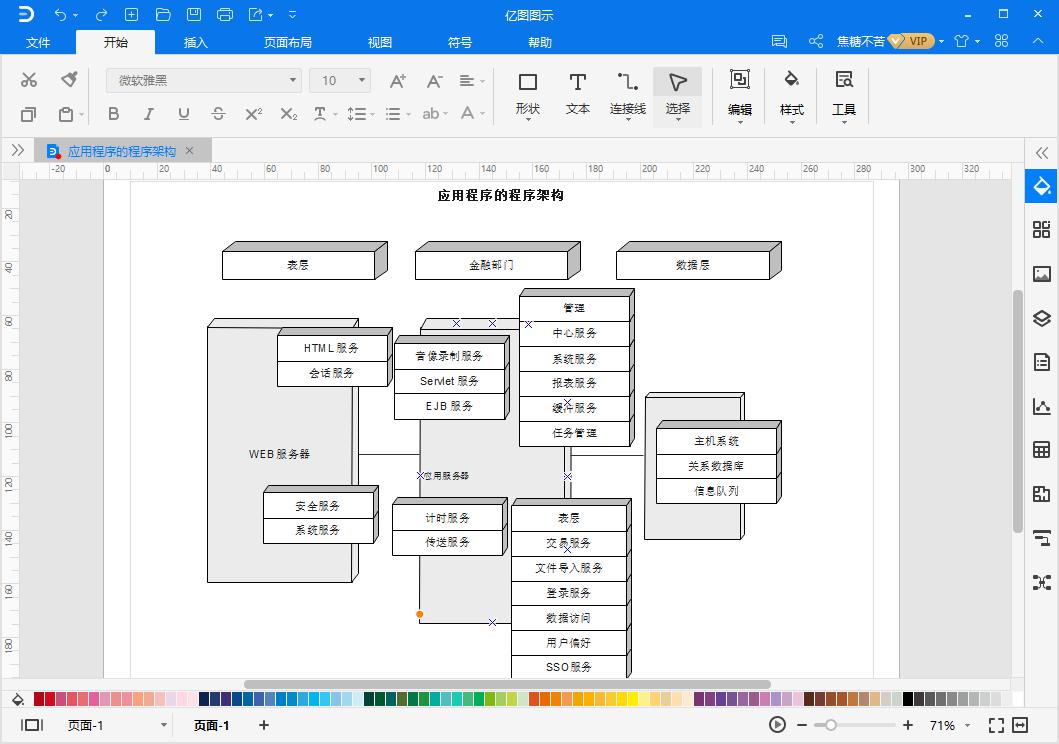Open the font size dropdown

[355, 79]
